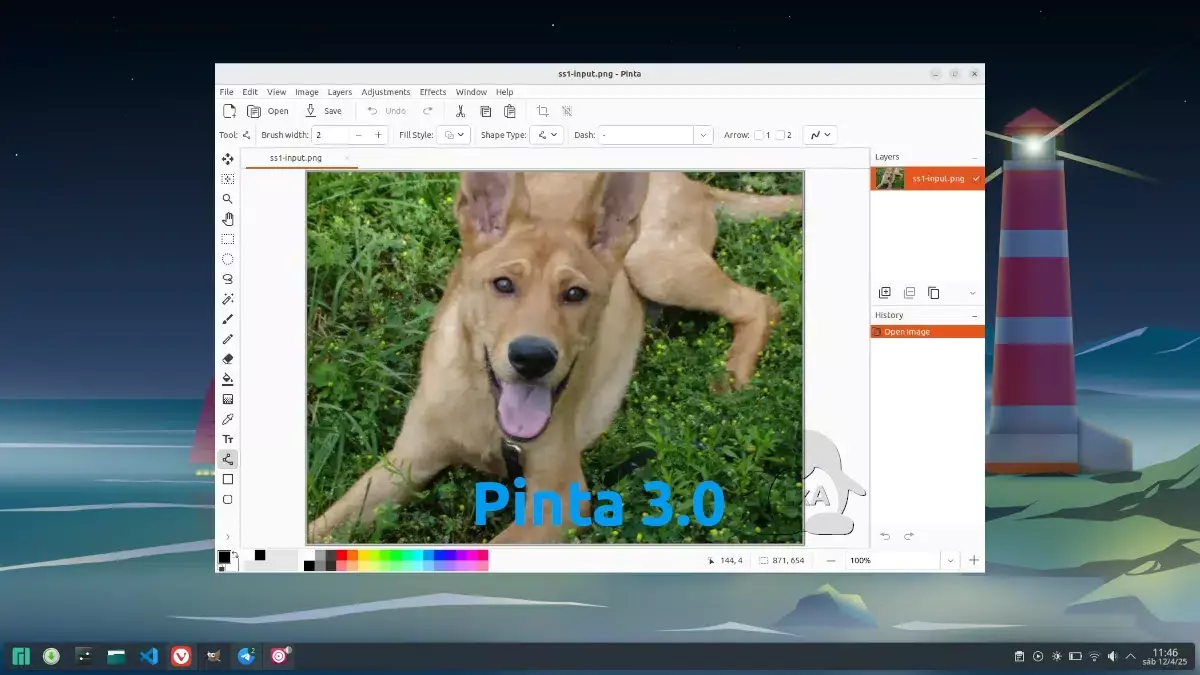Add a new layer in Layers panel
This screenshot has height=675, width=1200.
click(884, 293)
